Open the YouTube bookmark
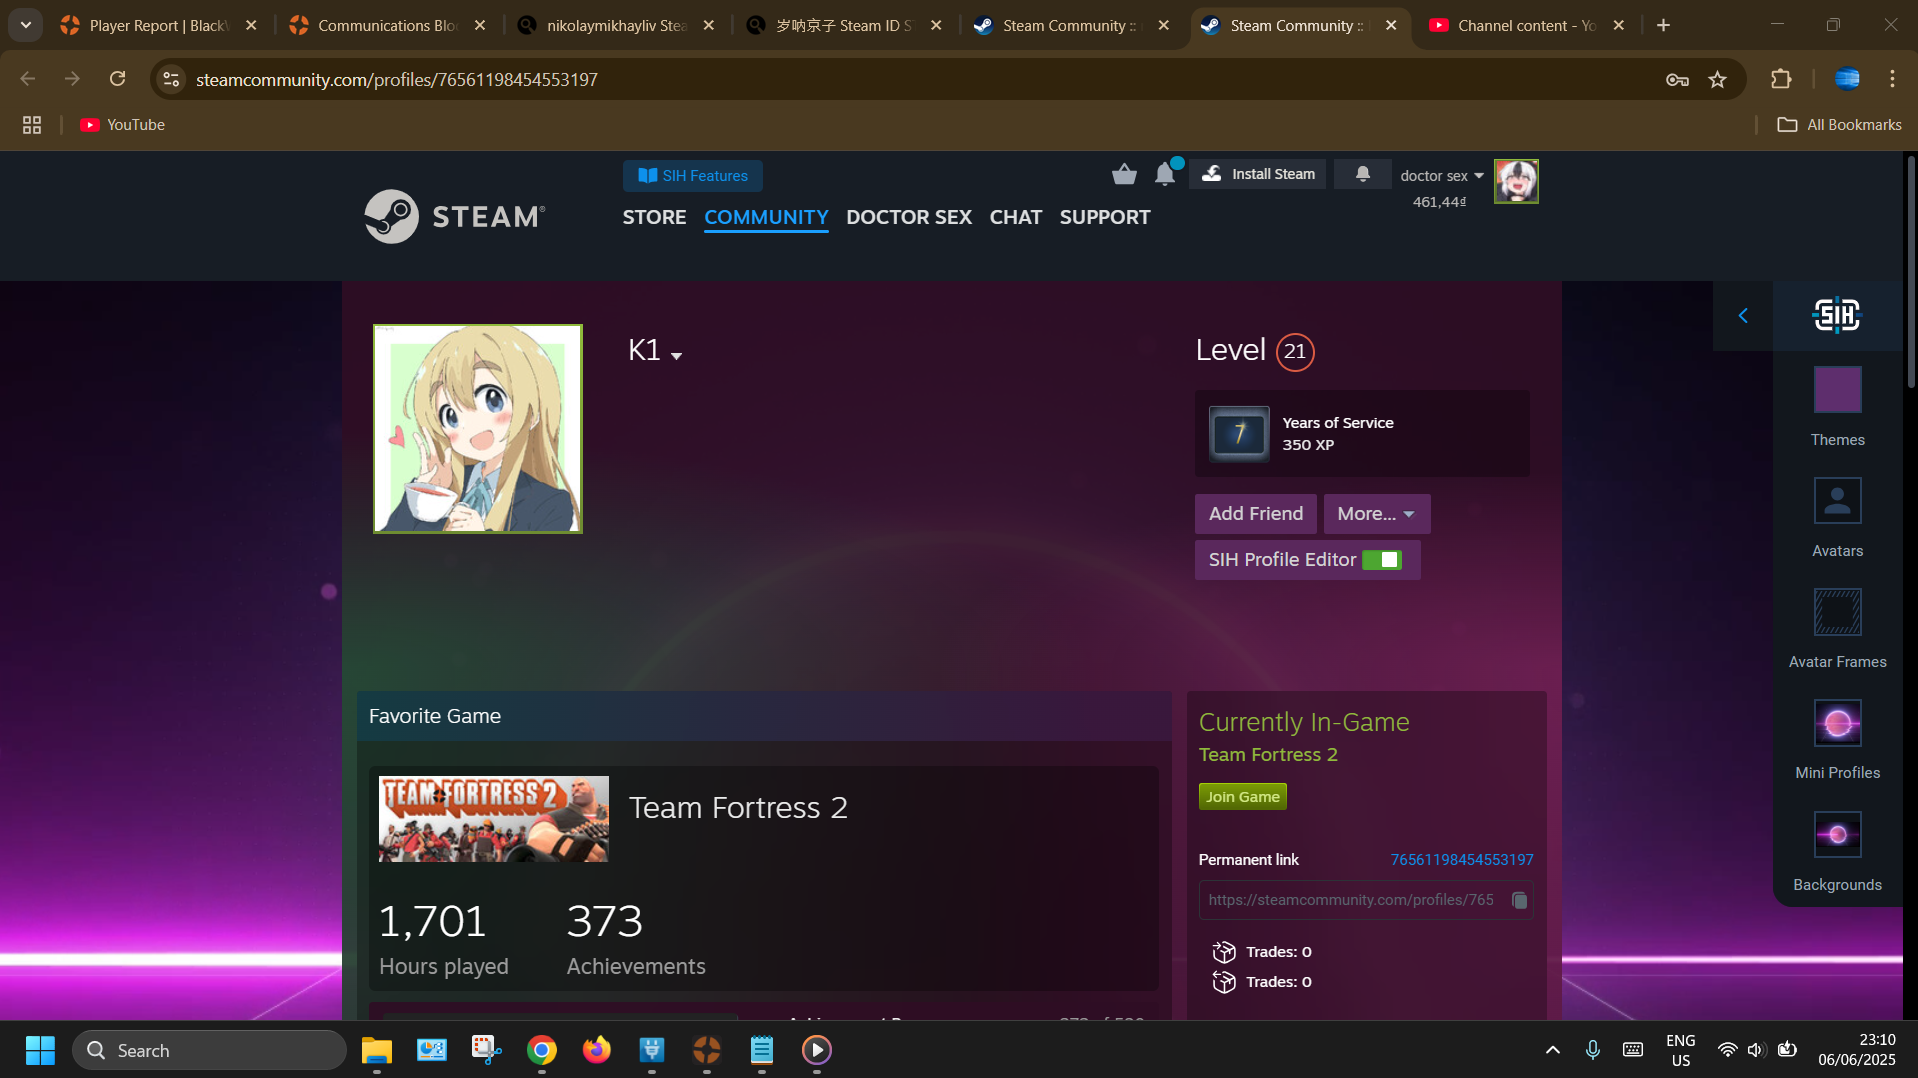The height and width of the screenshot is (1078, 1918). [x=123, y=125]
